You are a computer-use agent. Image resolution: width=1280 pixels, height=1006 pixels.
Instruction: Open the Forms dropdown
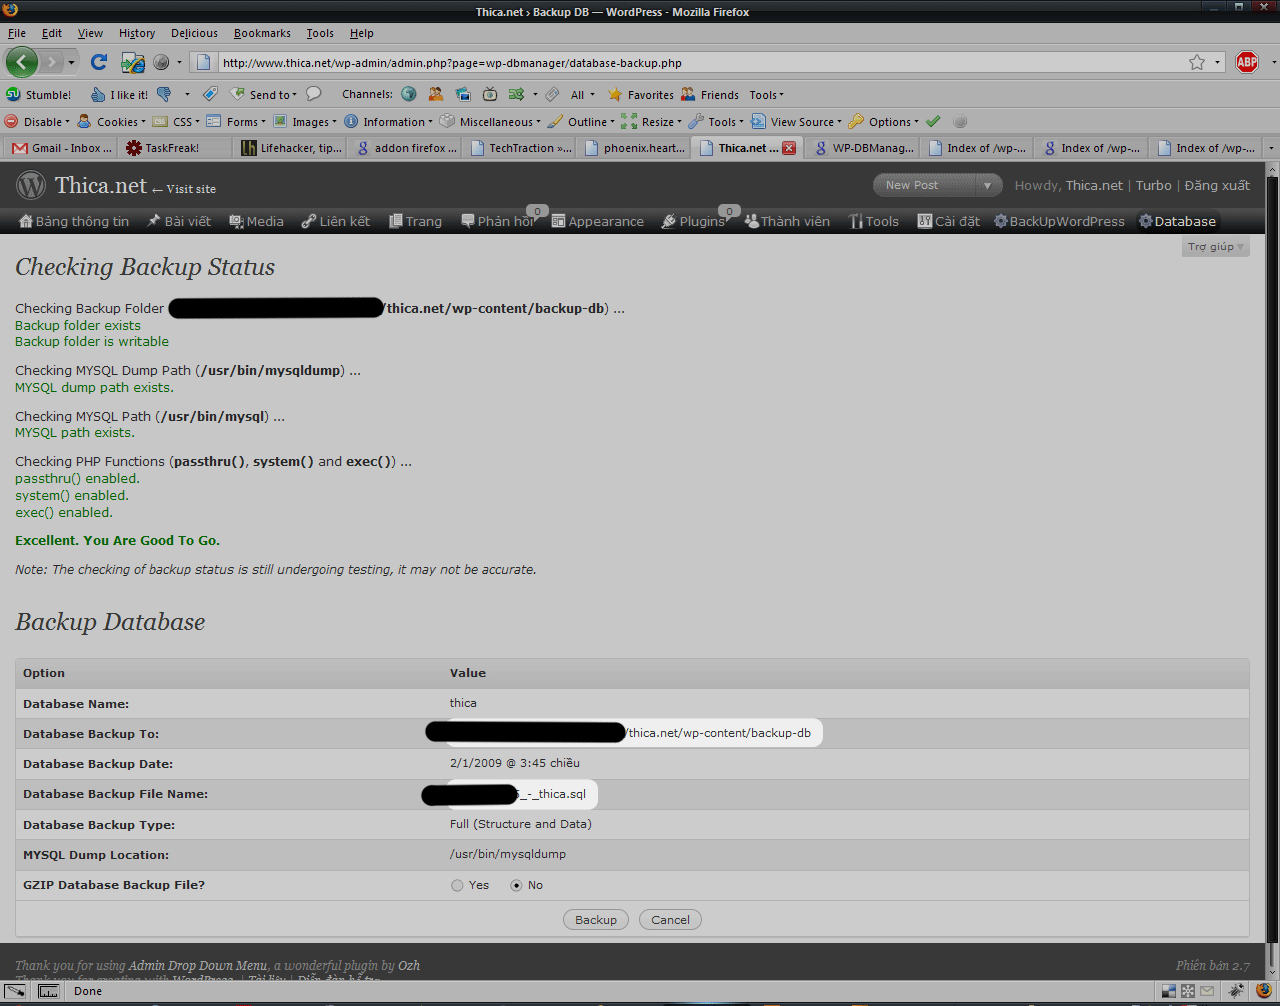(x=237, y=122)
